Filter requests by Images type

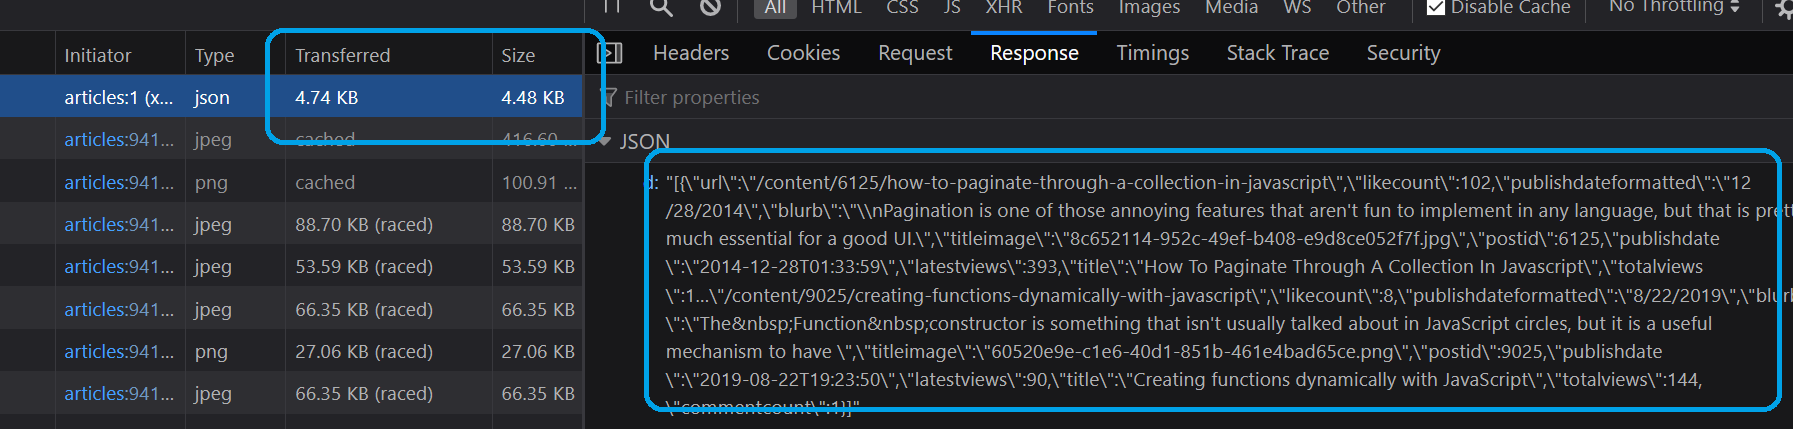pos(1148,8)
